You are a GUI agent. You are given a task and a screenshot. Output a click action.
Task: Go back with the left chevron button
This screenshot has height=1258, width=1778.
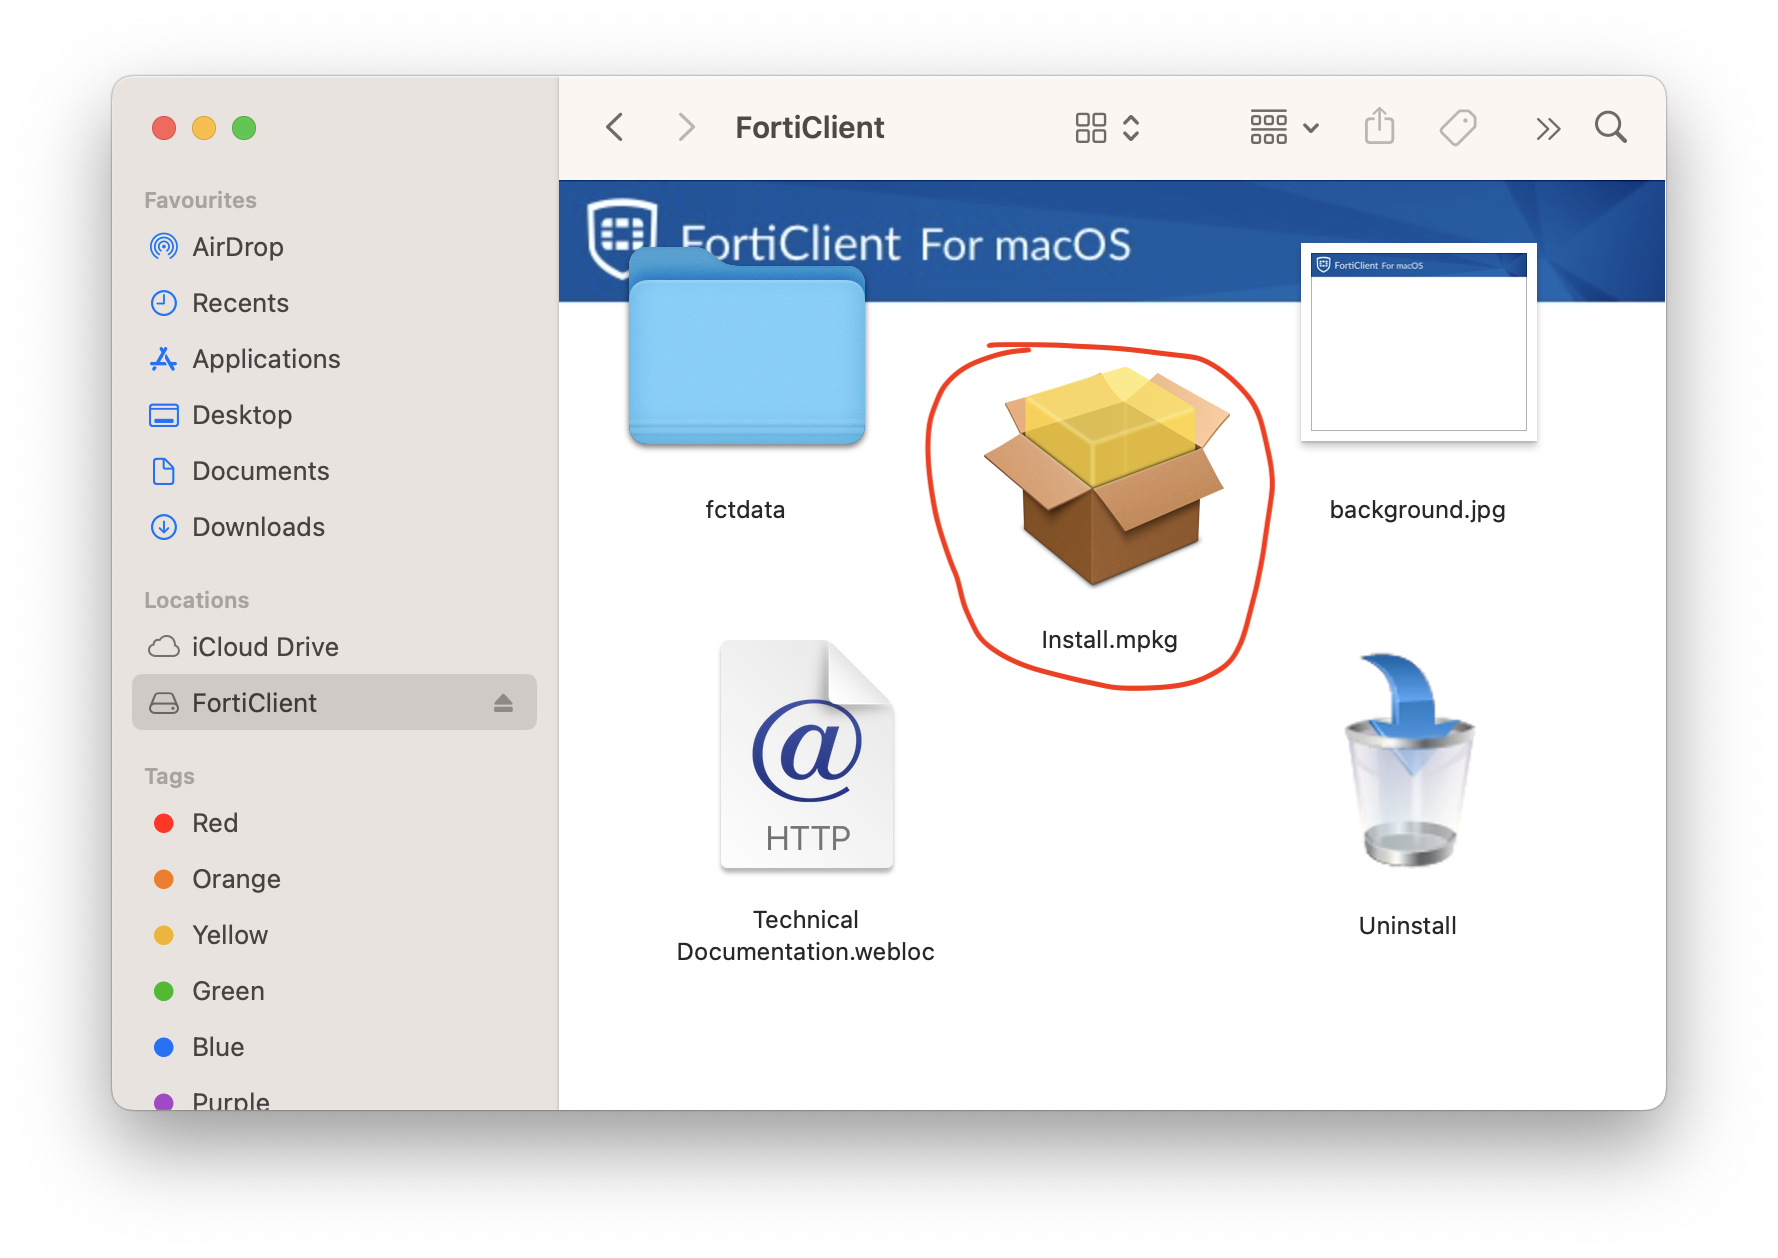[x=615, y=127]
